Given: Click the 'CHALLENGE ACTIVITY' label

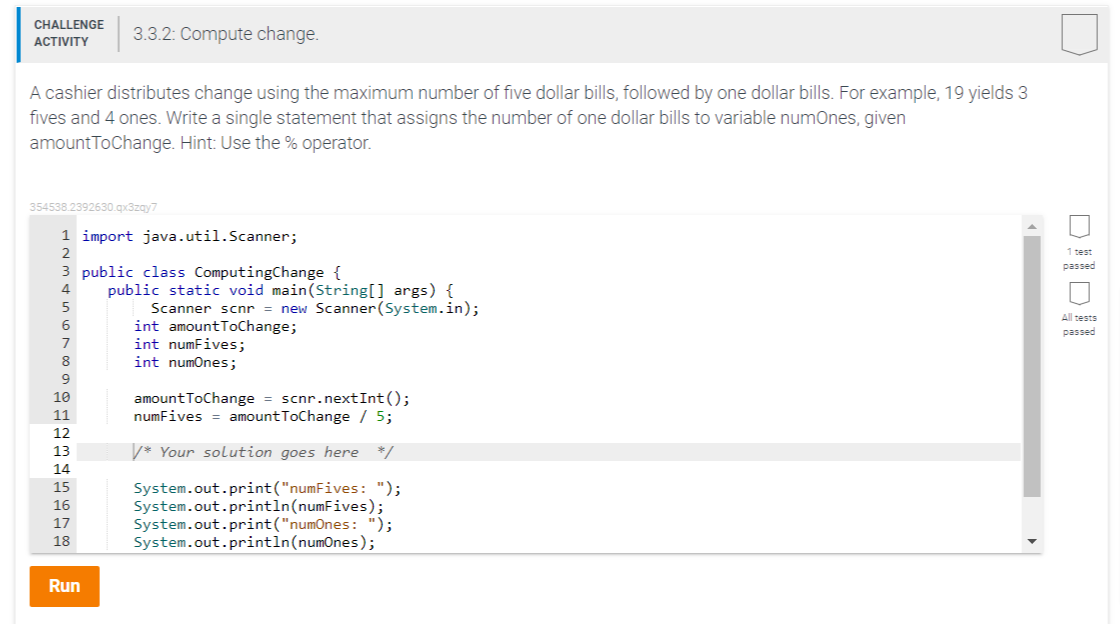Looking at the screenshot, I should click(69, 33).
